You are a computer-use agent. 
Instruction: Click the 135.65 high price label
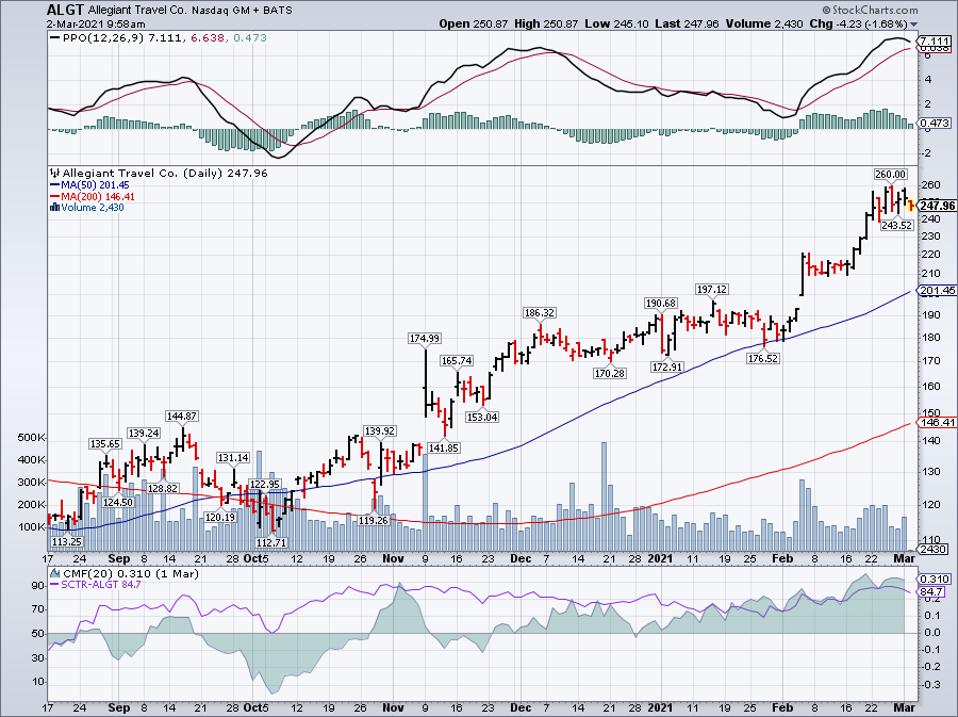tap(105, 444)
